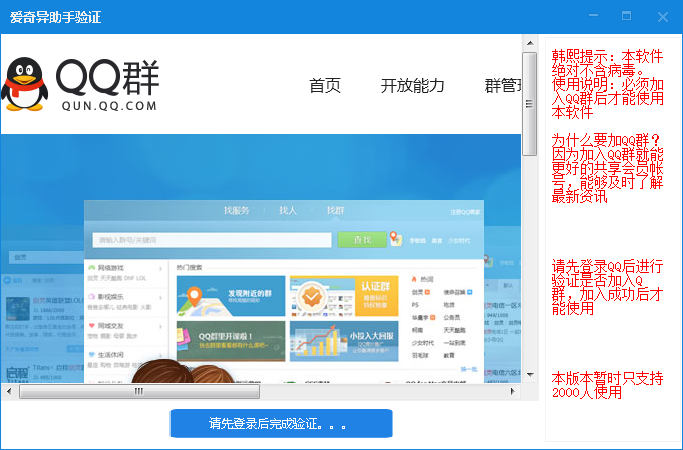This screenshot has height=450, width=683.
Task: Click the 生活休闲 category
Action: (111, 355)
